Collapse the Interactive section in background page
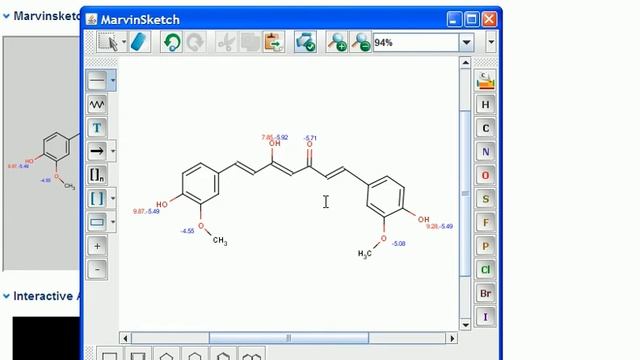The image size is (640, 360). [7, 296]
